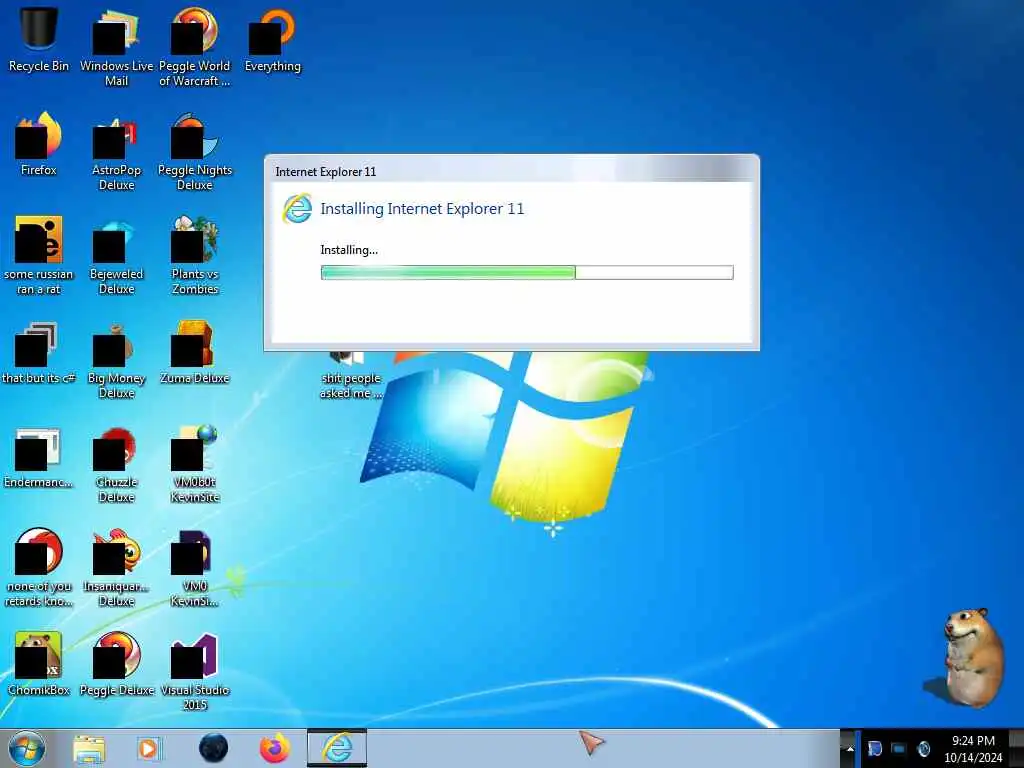Open the volume speaker tray icon

pyautogui.click(x=923, y=749)
